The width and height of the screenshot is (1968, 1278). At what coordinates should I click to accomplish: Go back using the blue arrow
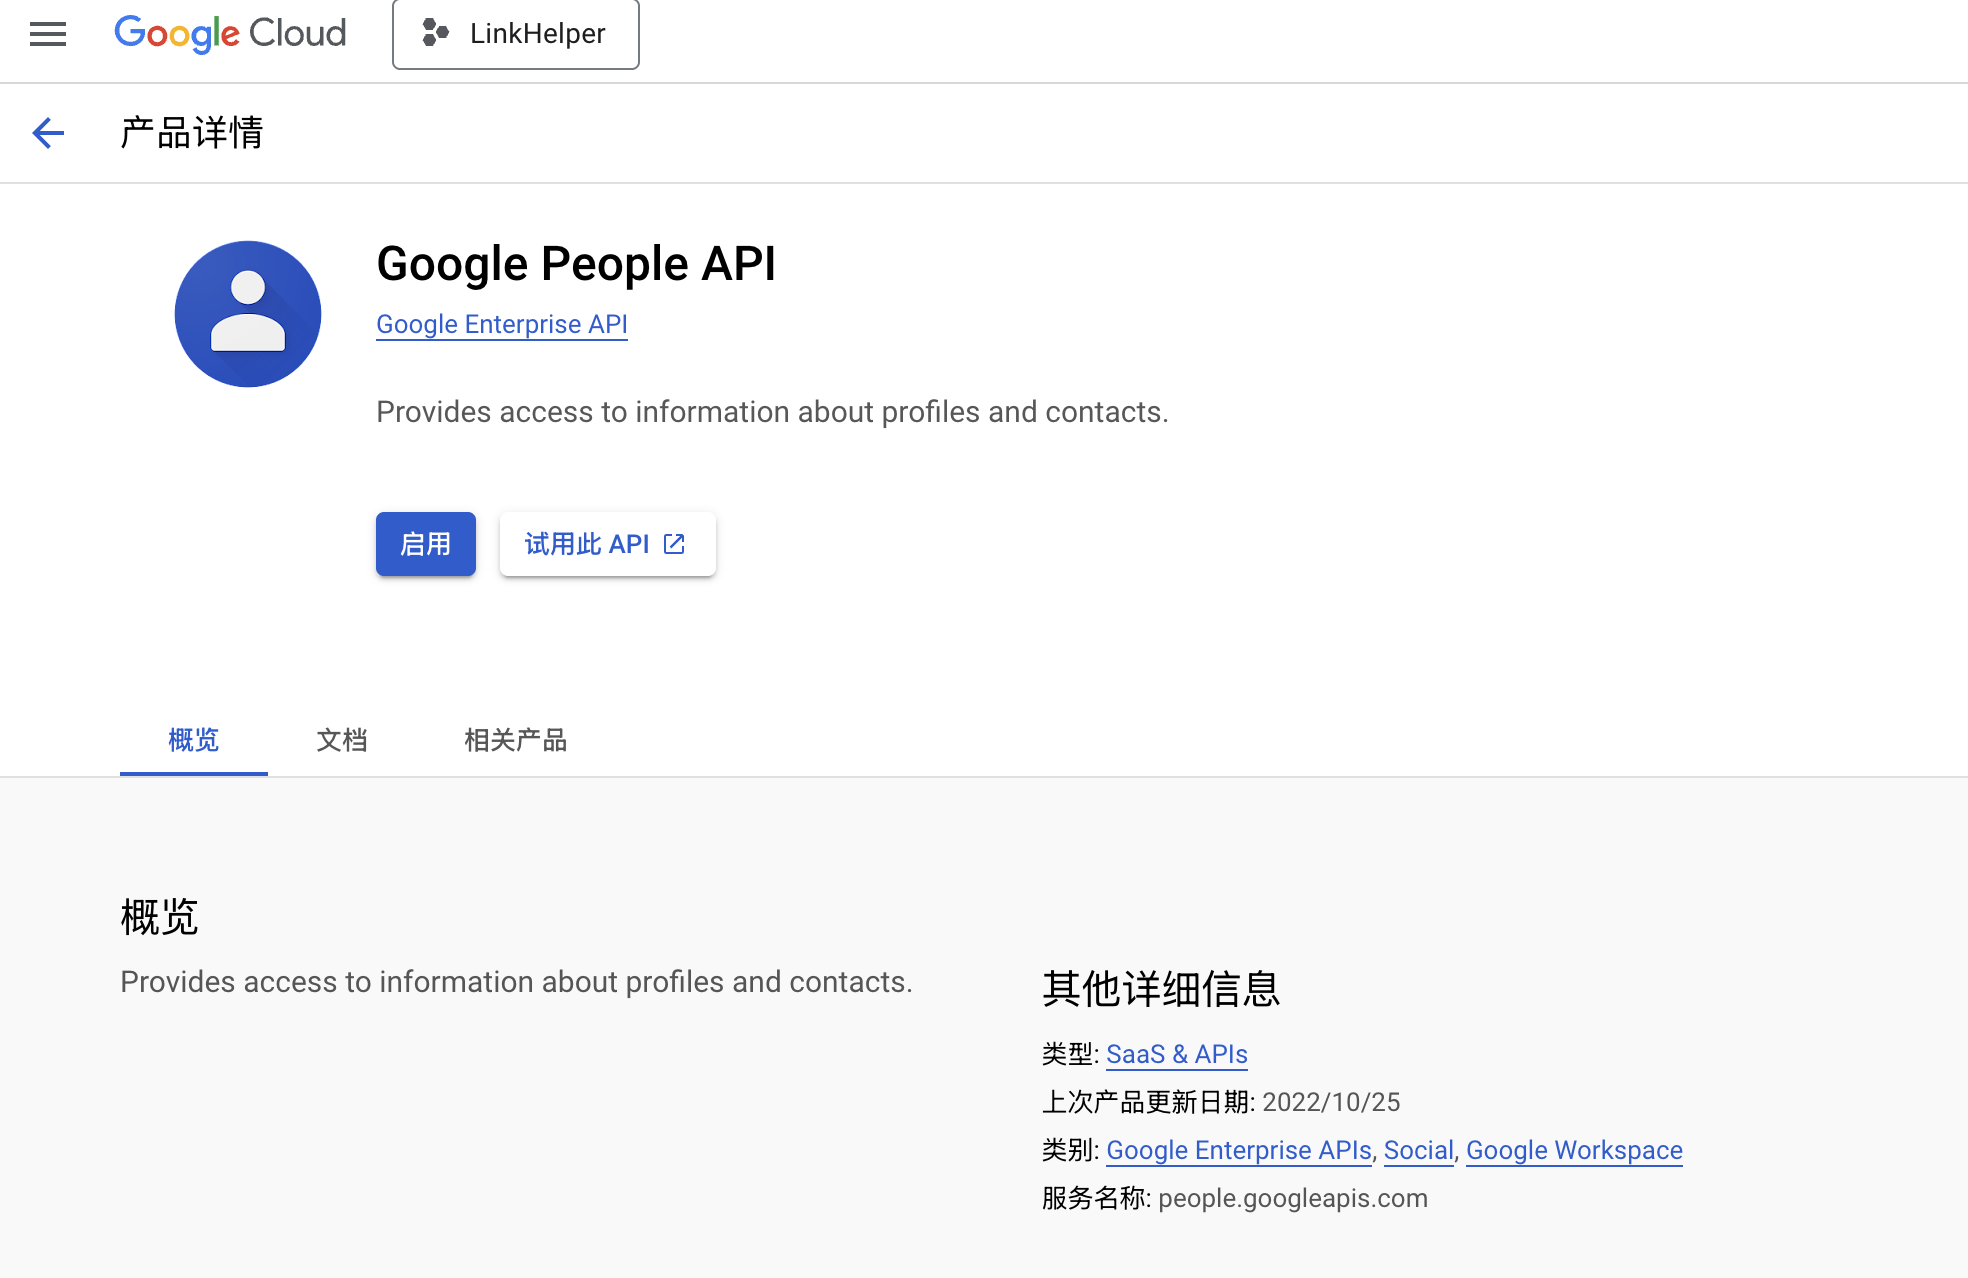point(48,133)
